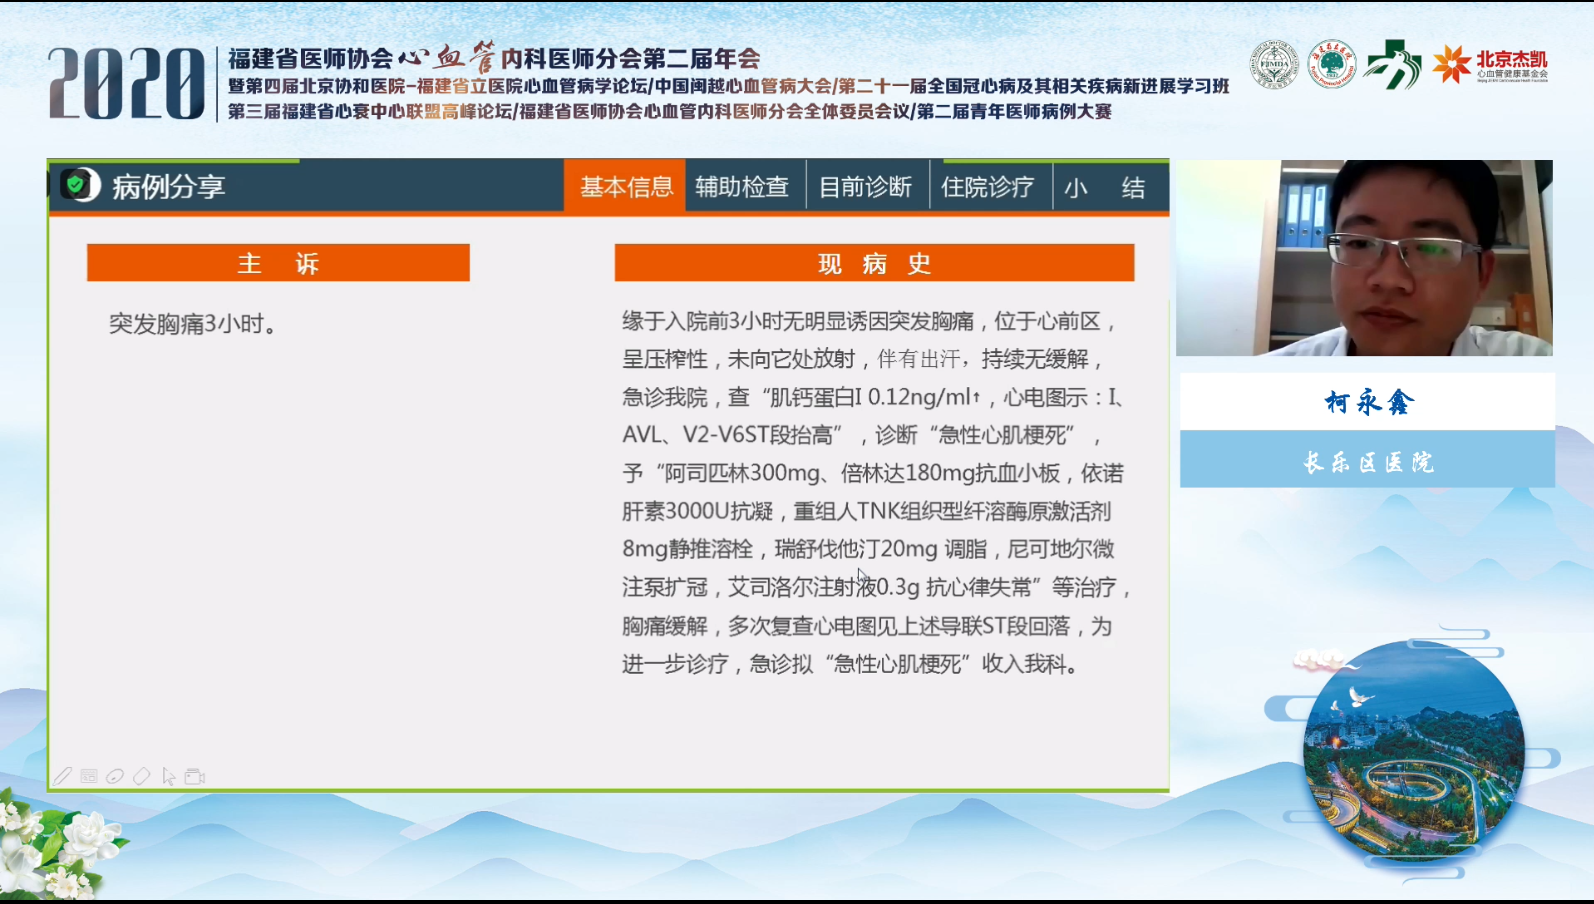
Task: Open the slide overview thumbnails icon
Action: pyautogui.click(x=89, y=776)
